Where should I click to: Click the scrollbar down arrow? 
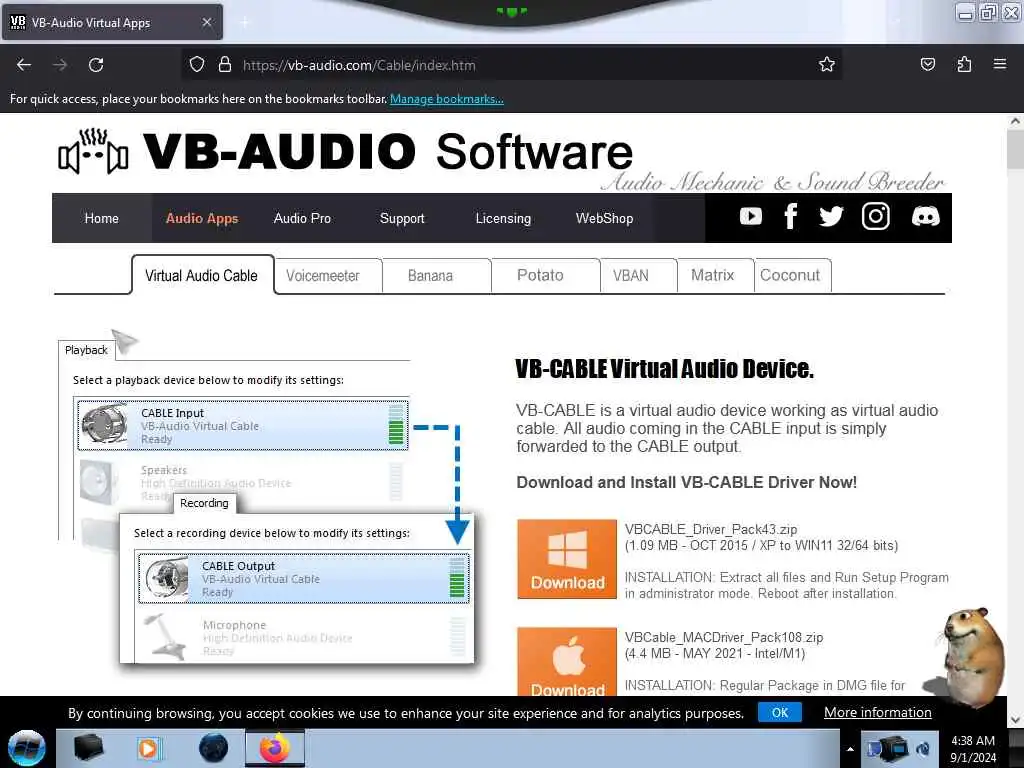(x=1015, y=720)
